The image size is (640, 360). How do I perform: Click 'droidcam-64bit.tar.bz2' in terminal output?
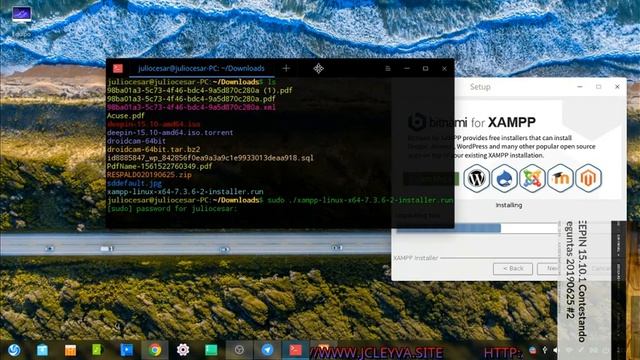click(153, 149)
